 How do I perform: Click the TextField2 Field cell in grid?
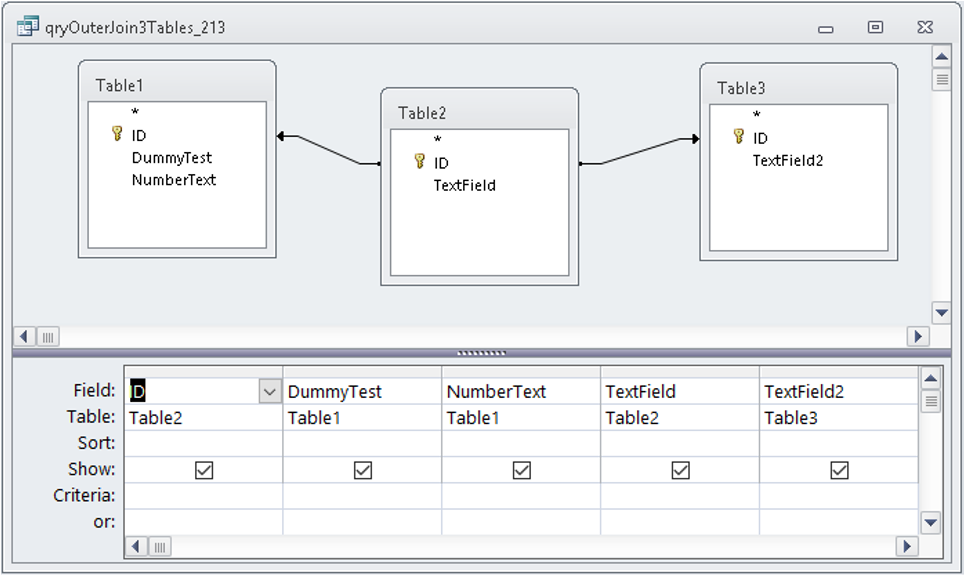pos(839,391)
